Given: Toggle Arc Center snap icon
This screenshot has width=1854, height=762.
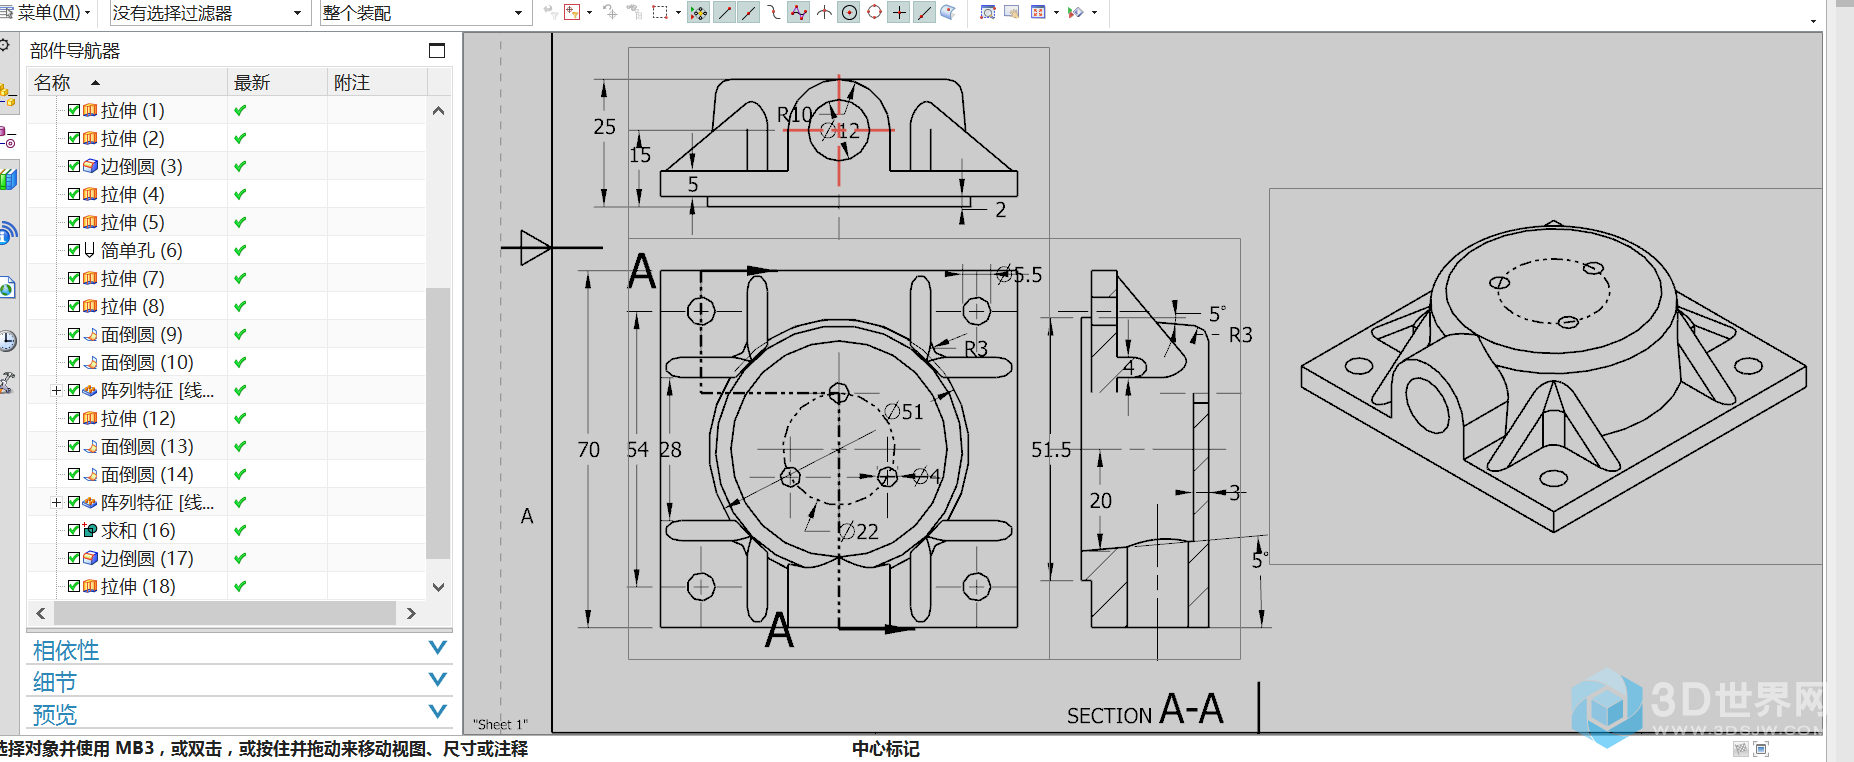Looking at the screenshot, I should coord(849,13).
